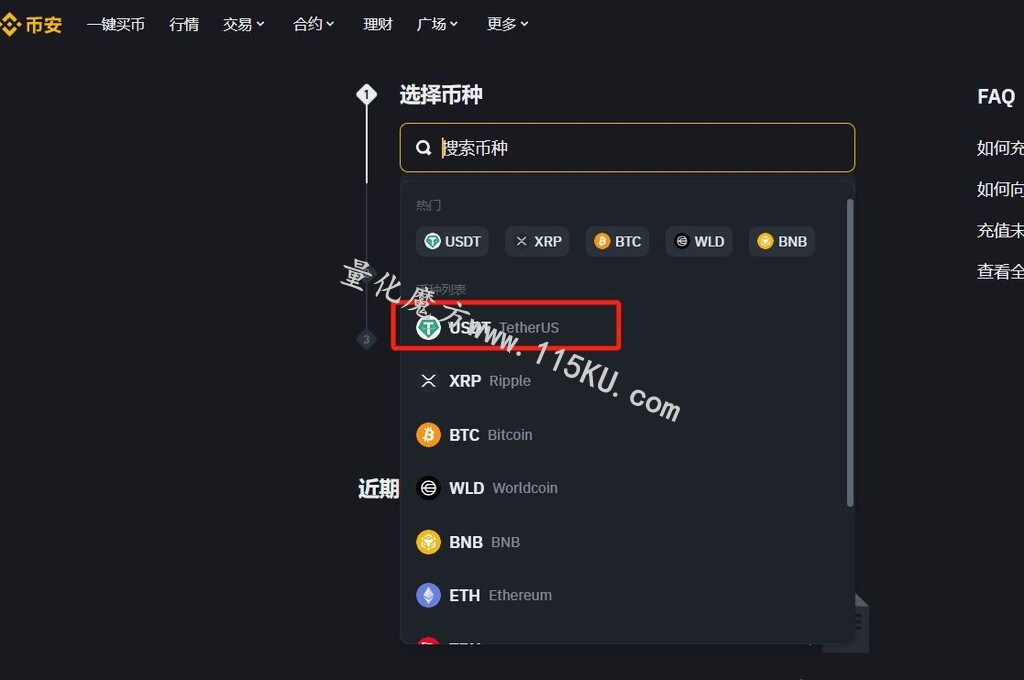The image size is (1024, 680).
Task: Click the search magnifier icon
Action: [423, 148]
